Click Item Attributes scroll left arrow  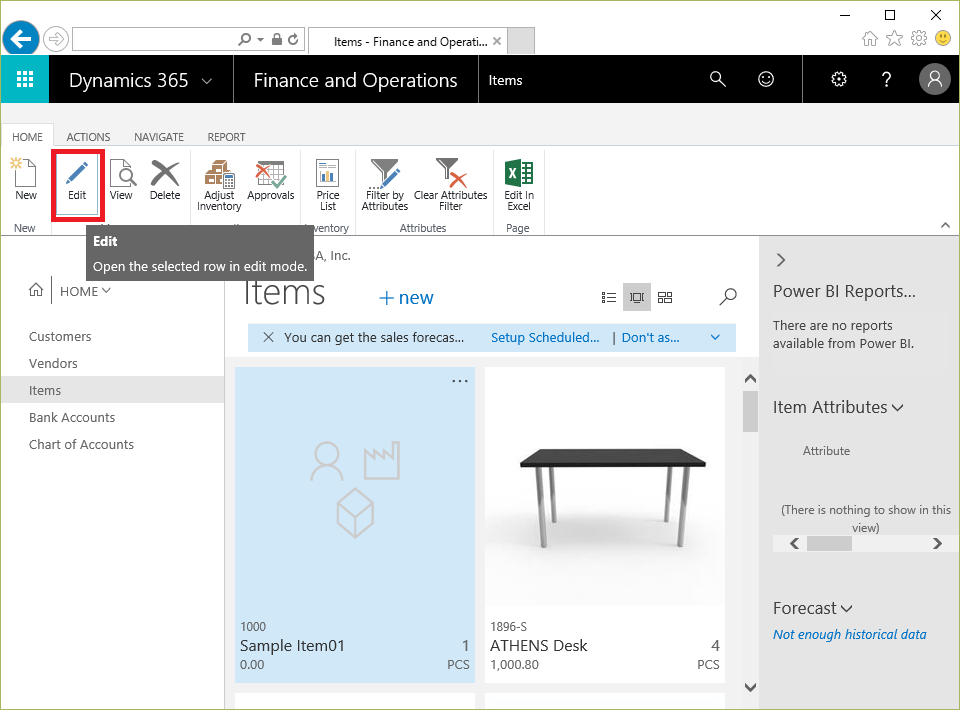click(x=794, y=544)
